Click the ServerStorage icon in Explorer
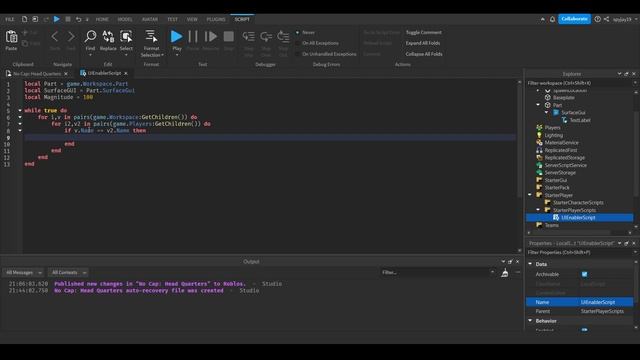This screenshot has height=360, width=640. pyautogui.click(x=539, y=173)
